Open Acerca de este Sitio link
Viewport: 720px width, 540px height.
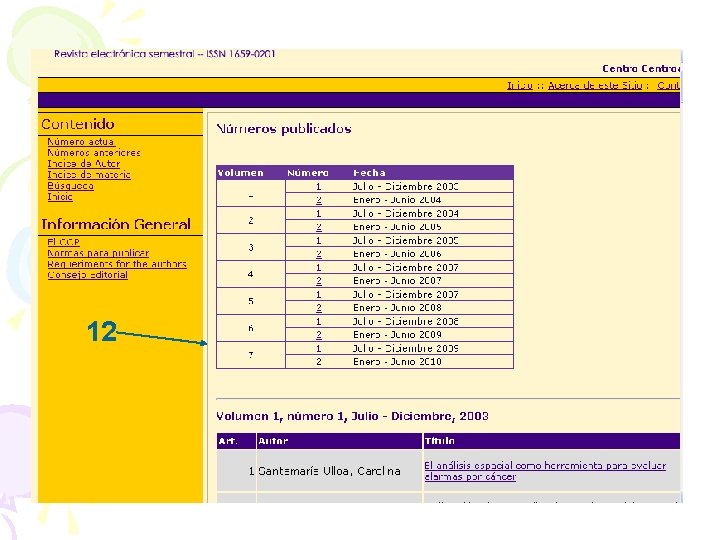[x=595, y=85]
